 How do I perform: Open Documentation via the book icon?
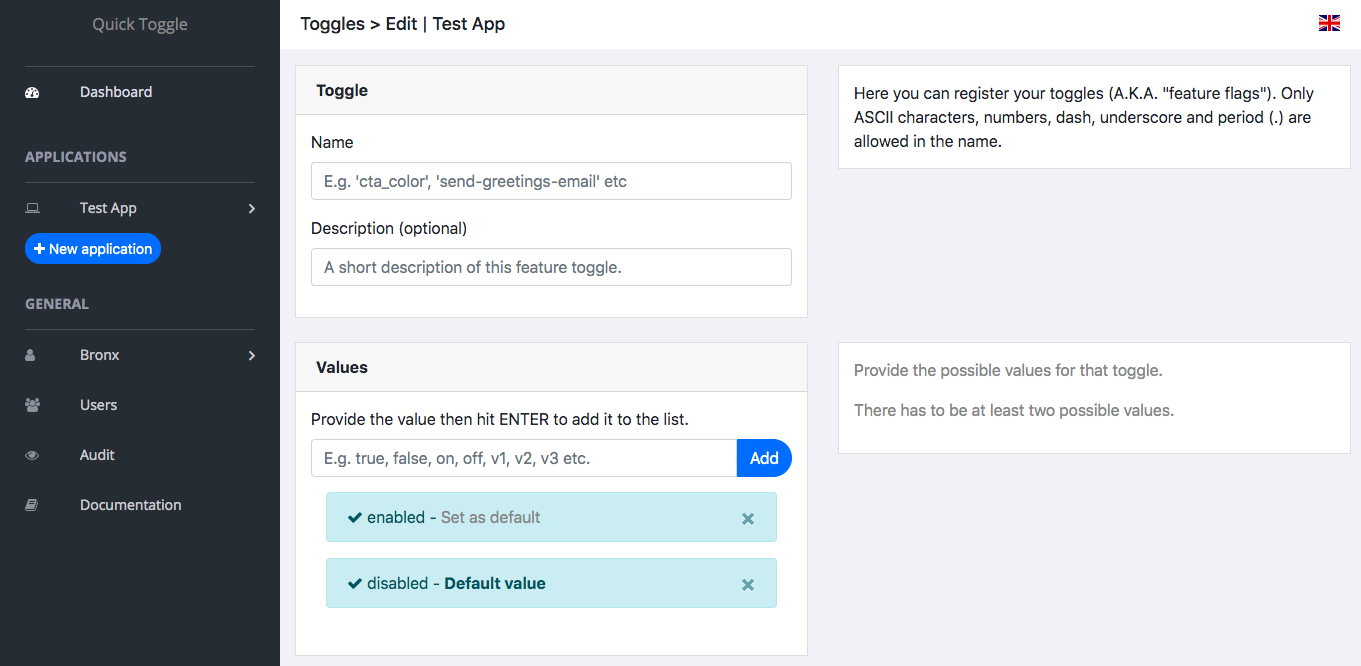[31, 504]
